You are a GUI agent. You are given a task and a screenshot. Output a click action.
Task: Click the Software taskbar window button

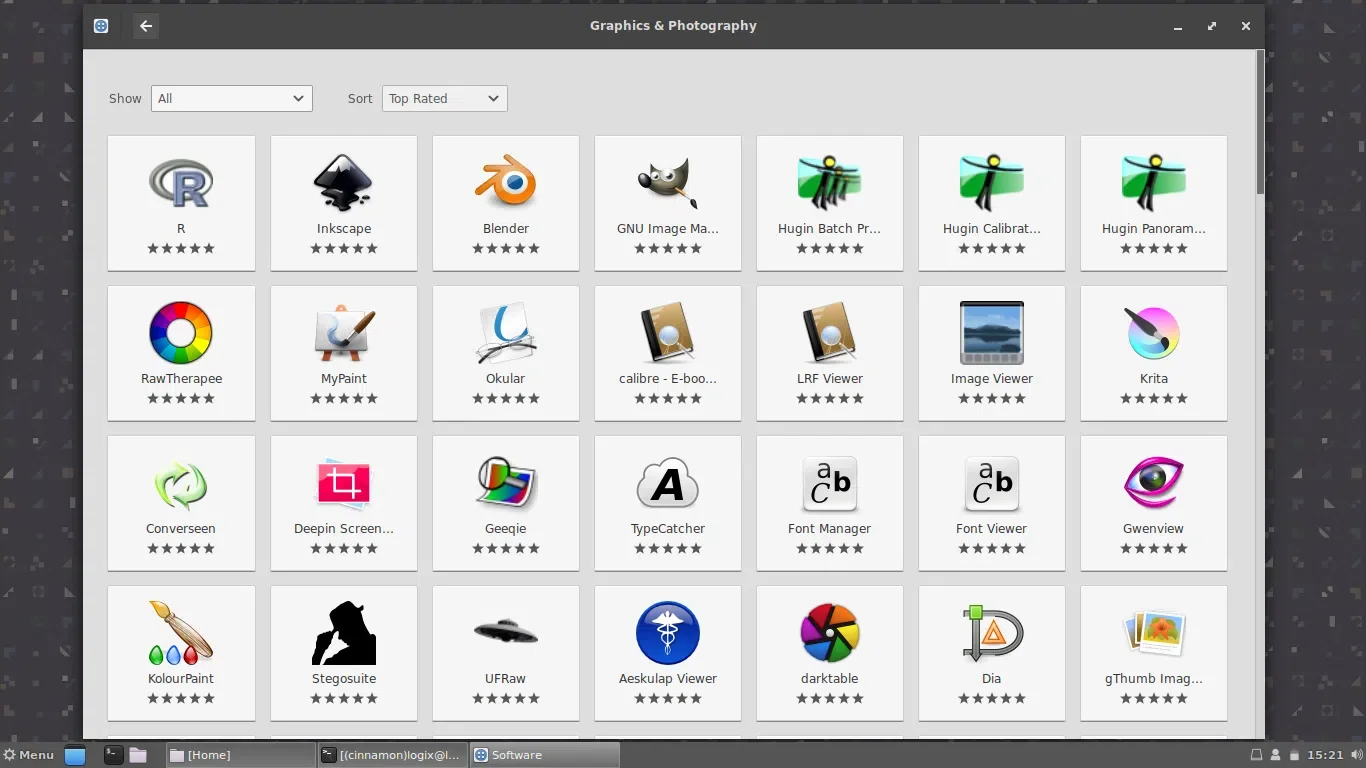pos(545,755)
